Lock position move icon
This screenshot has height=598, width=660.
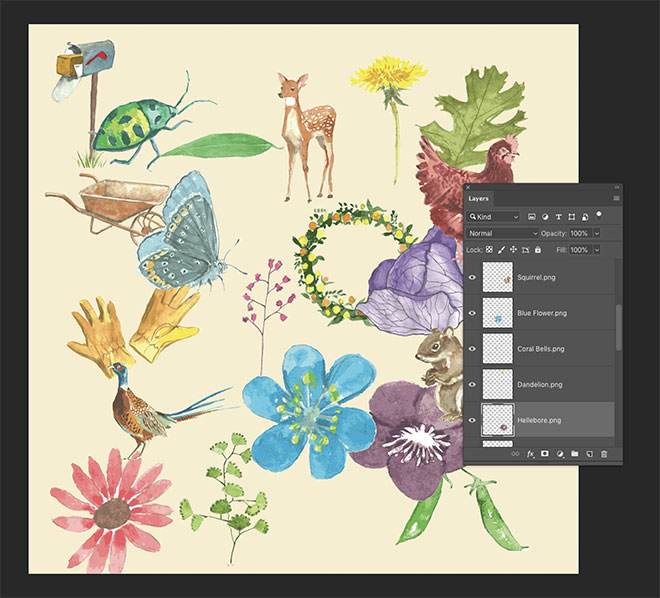(514, 250)
